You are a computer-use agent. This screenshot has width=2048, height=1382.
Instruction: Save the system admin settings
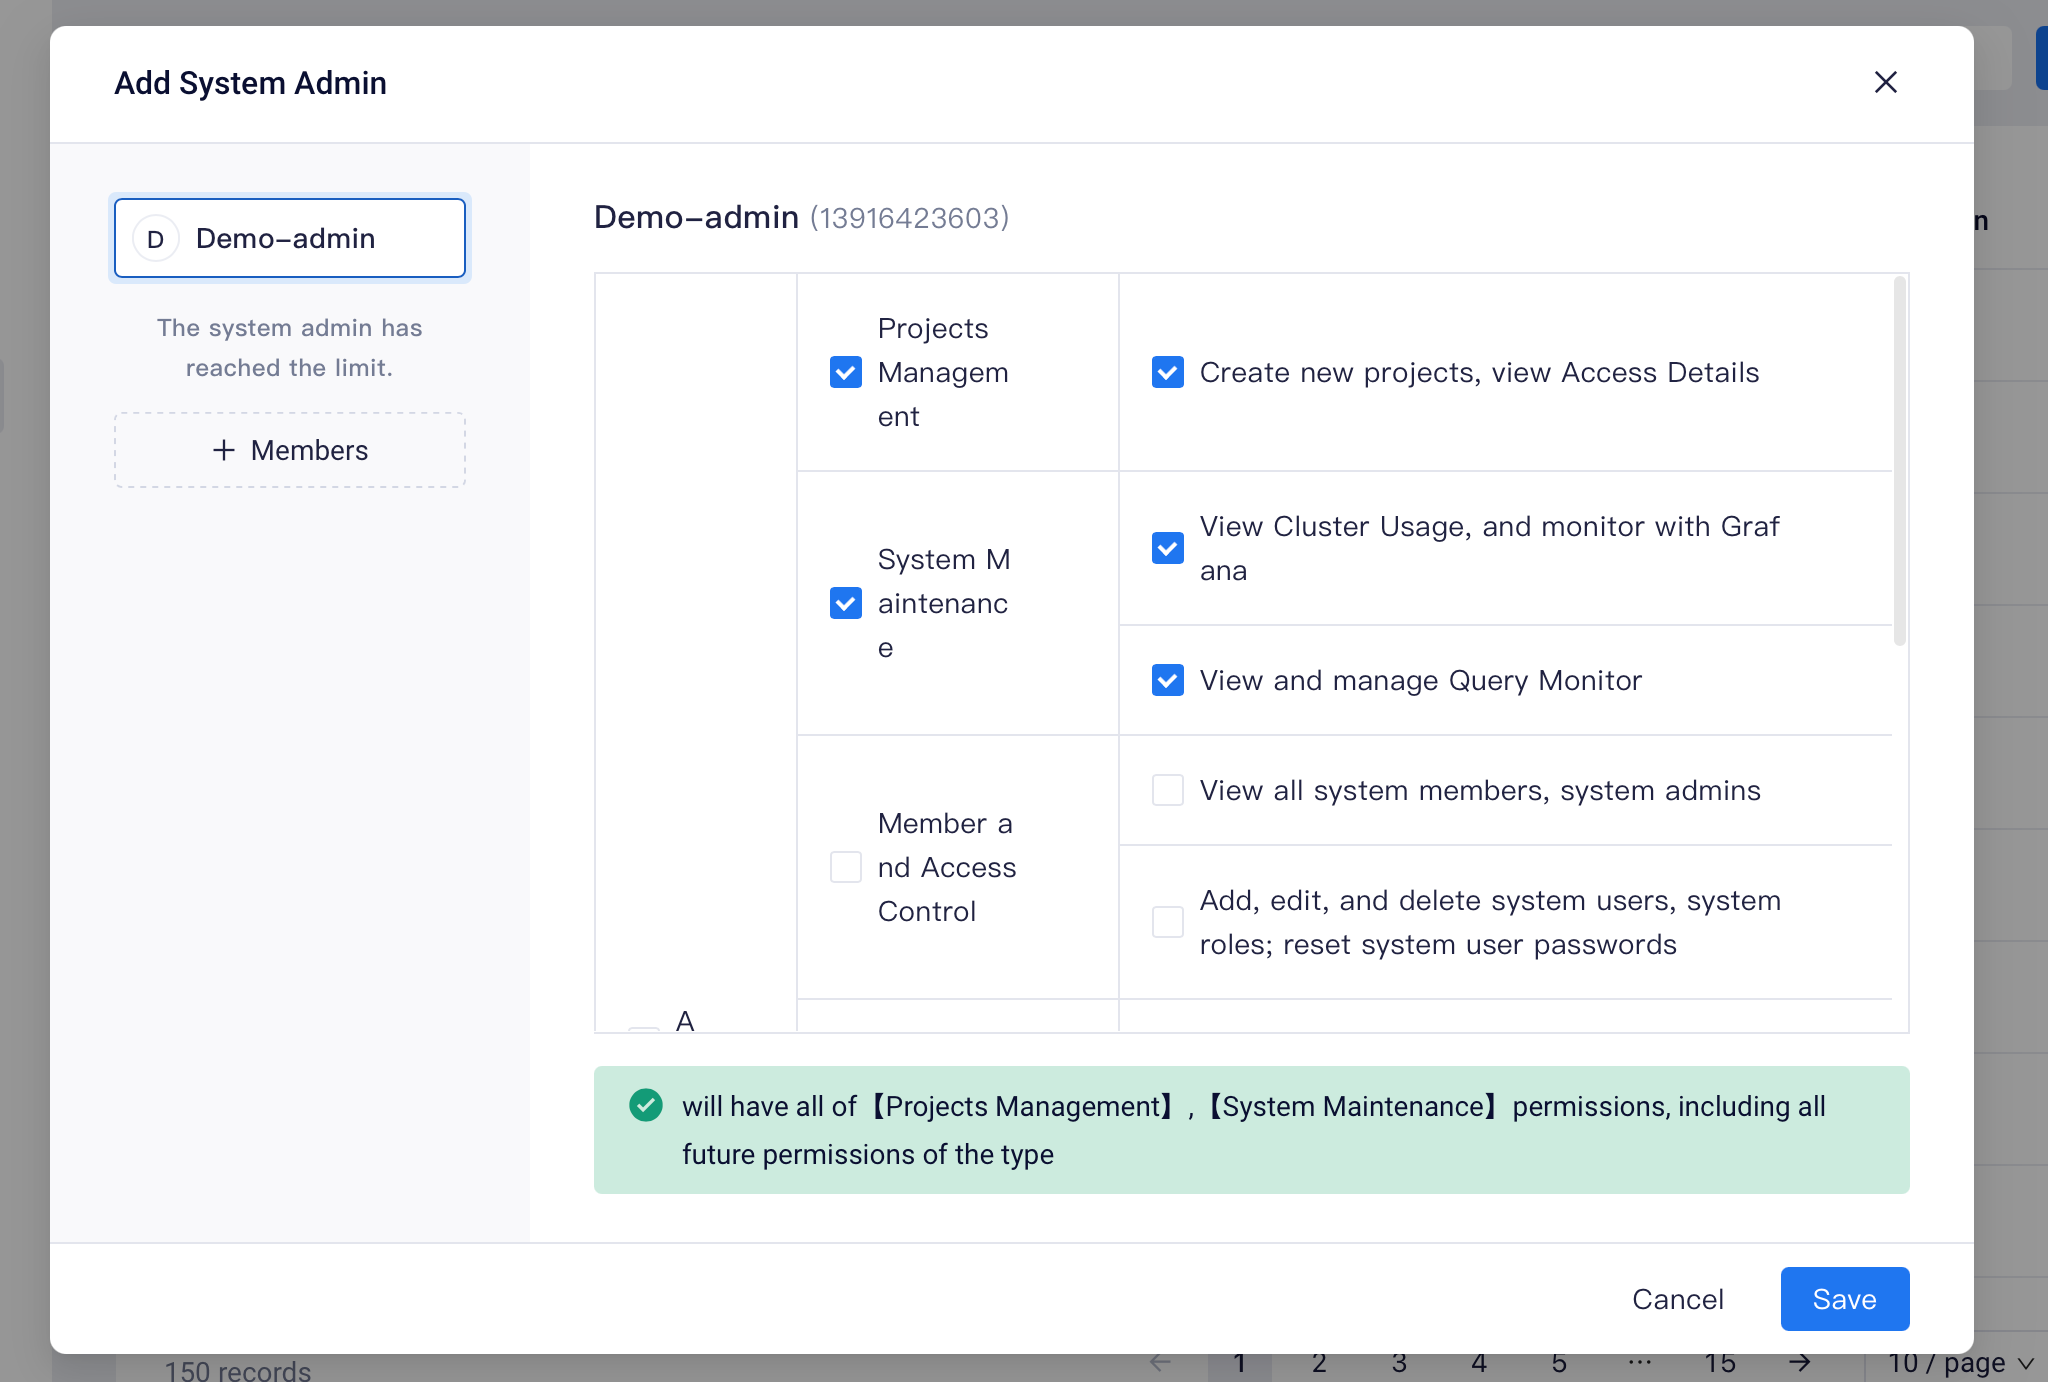[x=1844, y=1298]
